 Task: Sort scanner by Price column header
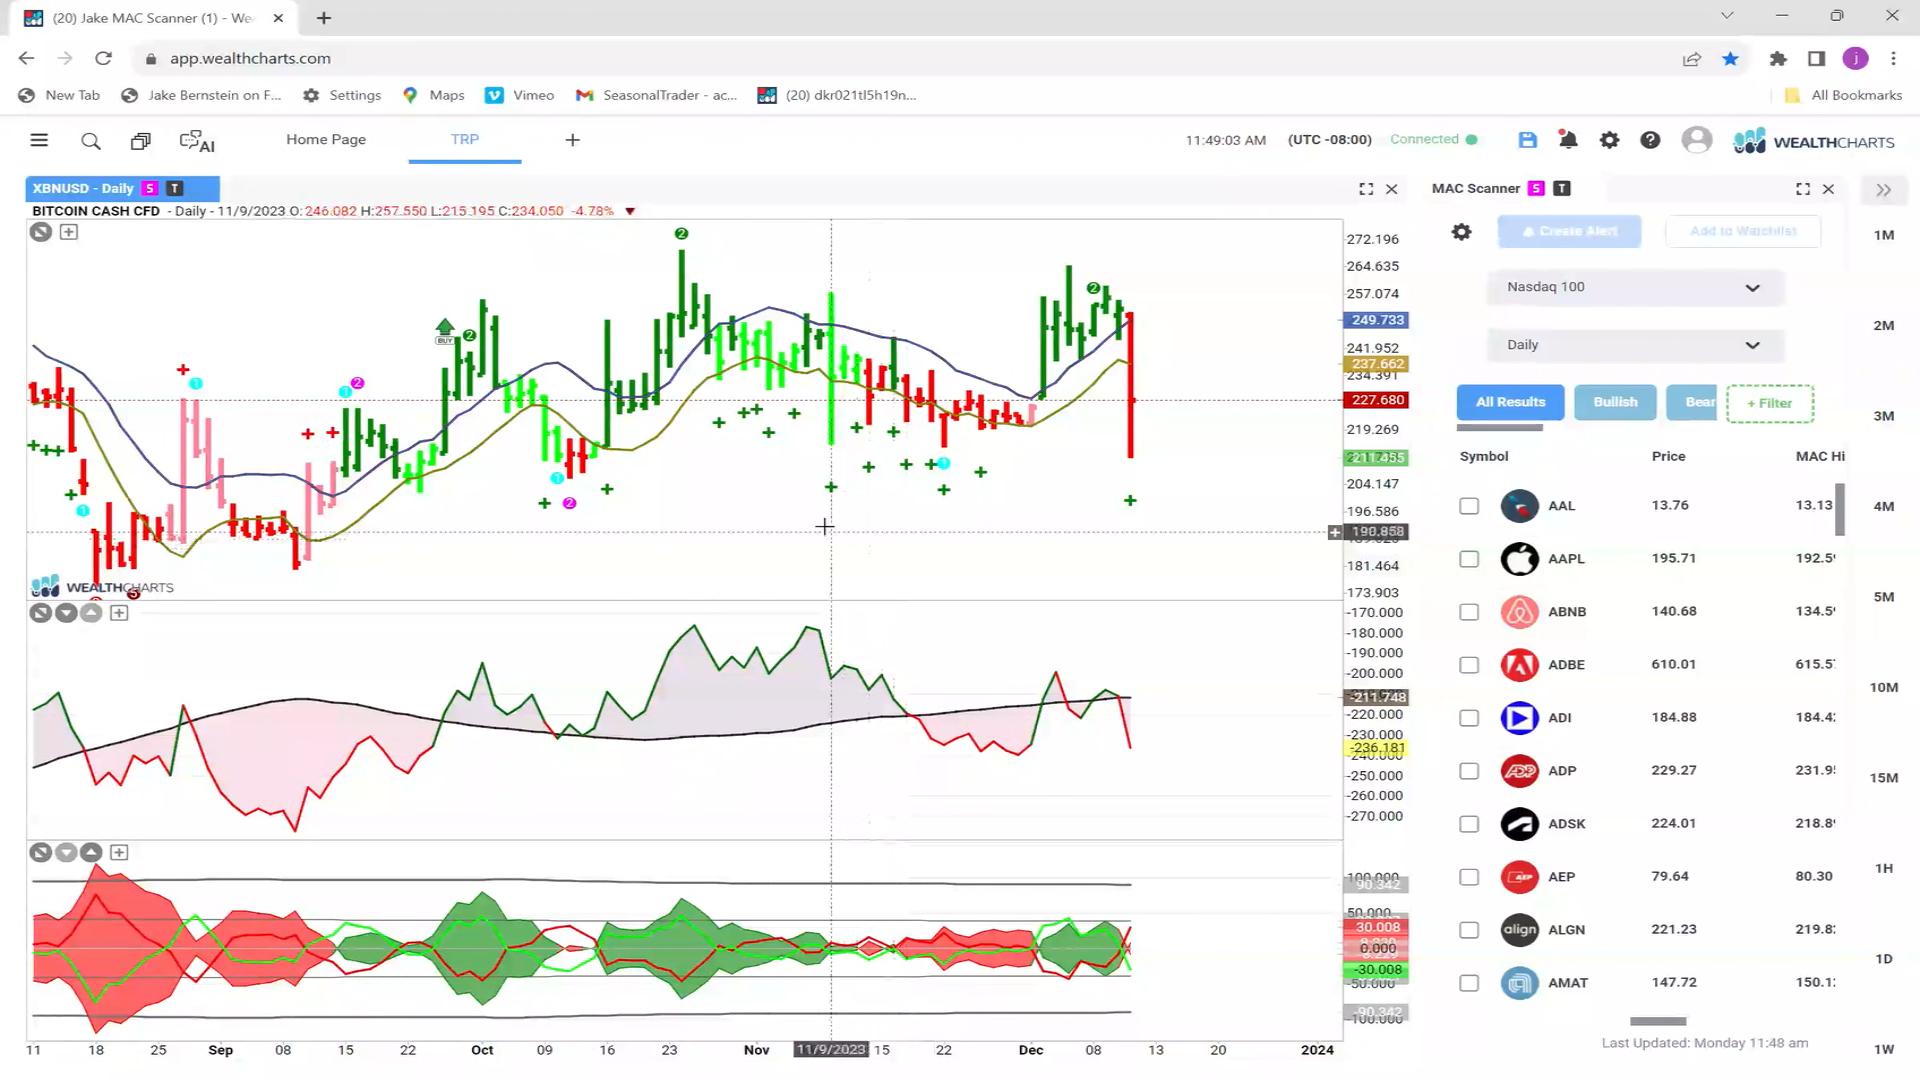coord(1668,457)
